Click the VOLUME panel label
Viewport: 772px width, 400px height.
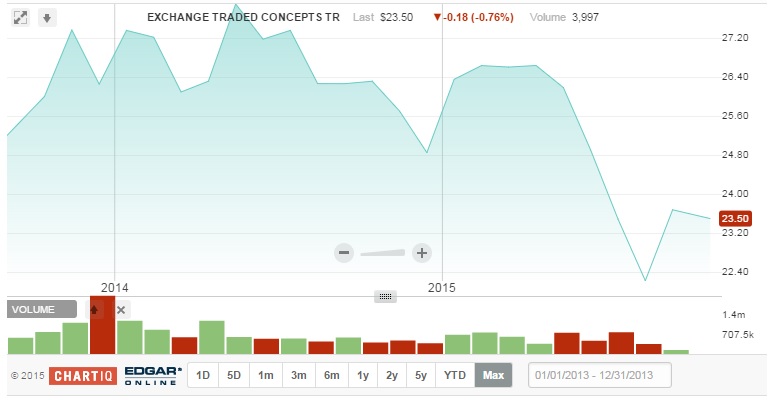[41, 310]
